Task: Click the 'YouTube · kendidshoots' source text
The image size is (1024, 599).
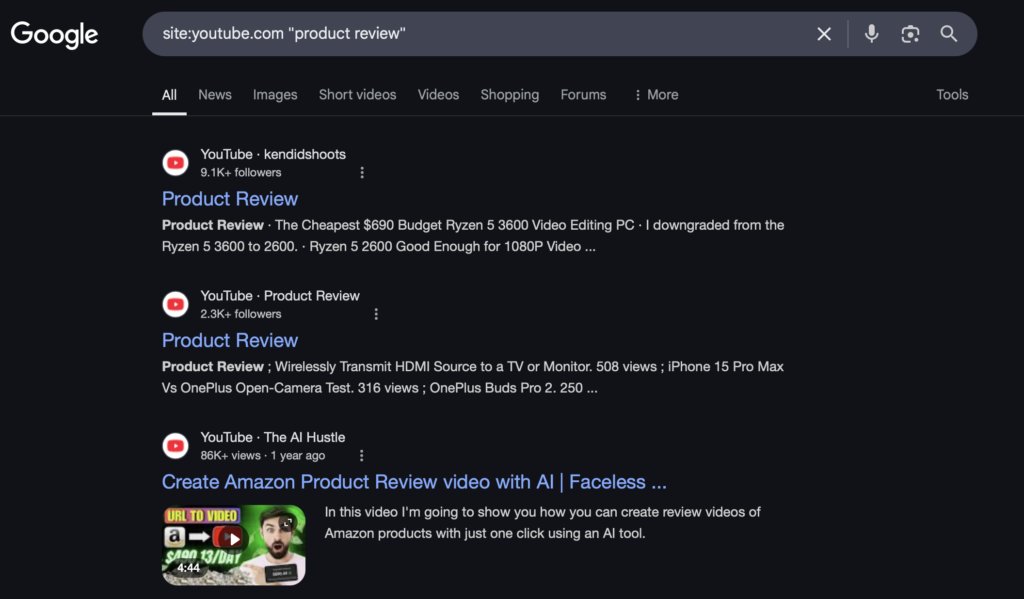Action: click(x=273, y=154)
